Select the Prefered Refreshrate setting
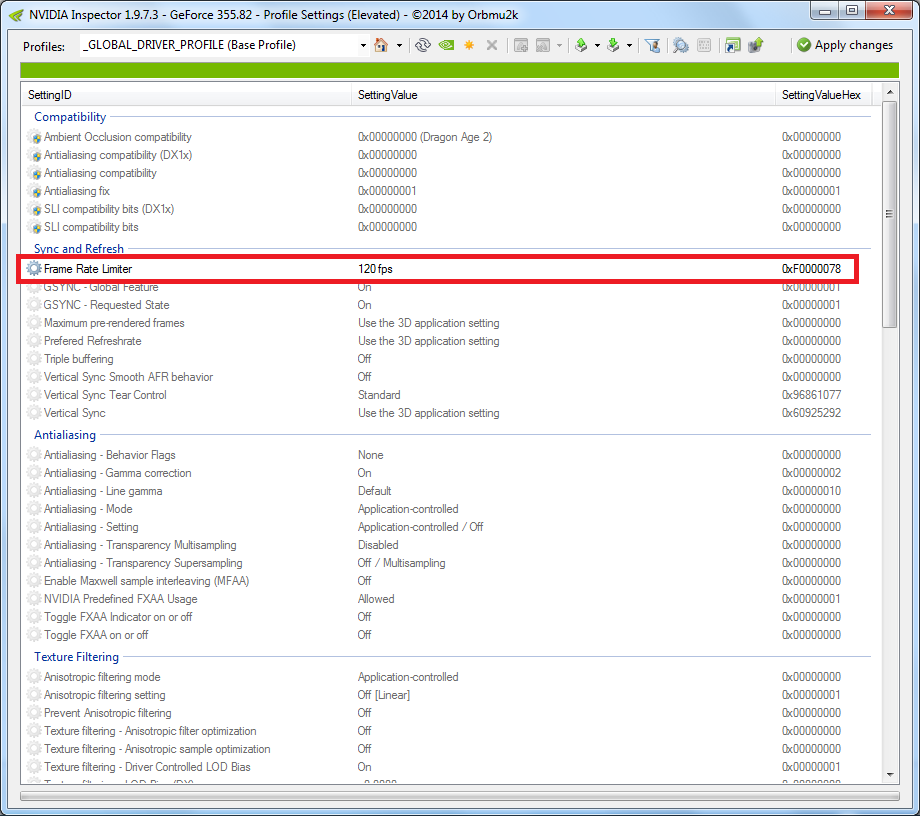The height and width of the screenshot is (816, 920). (x=93, y=341)
